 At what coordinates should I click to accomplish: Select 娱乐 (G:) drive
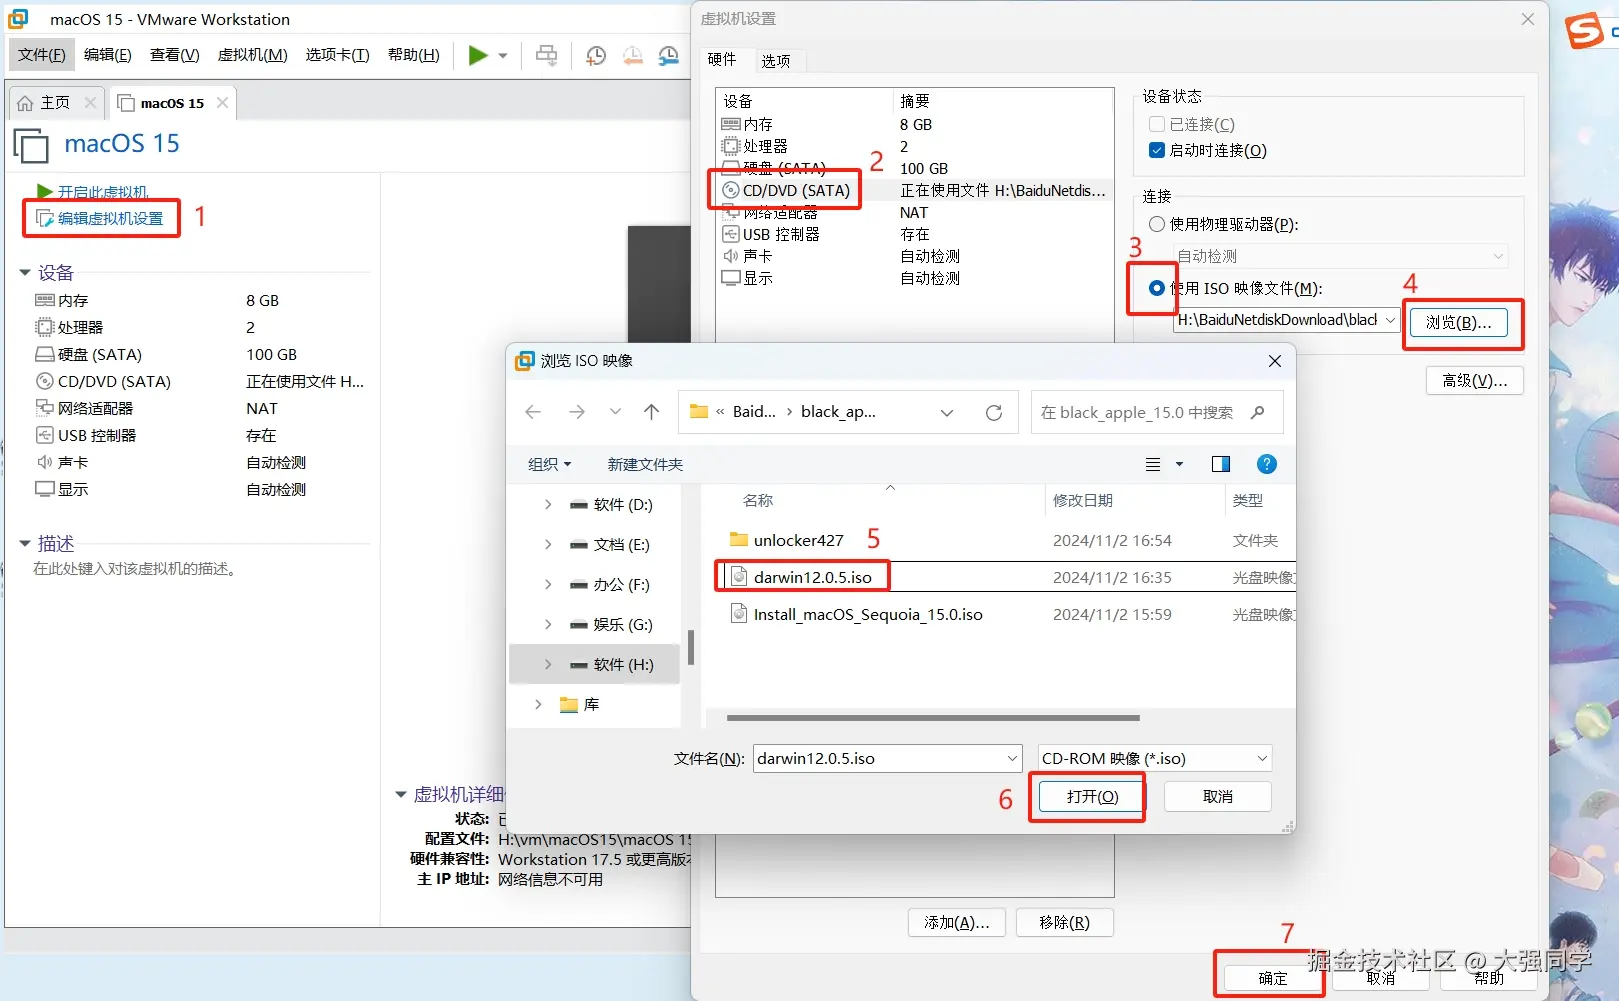point(611,625)
